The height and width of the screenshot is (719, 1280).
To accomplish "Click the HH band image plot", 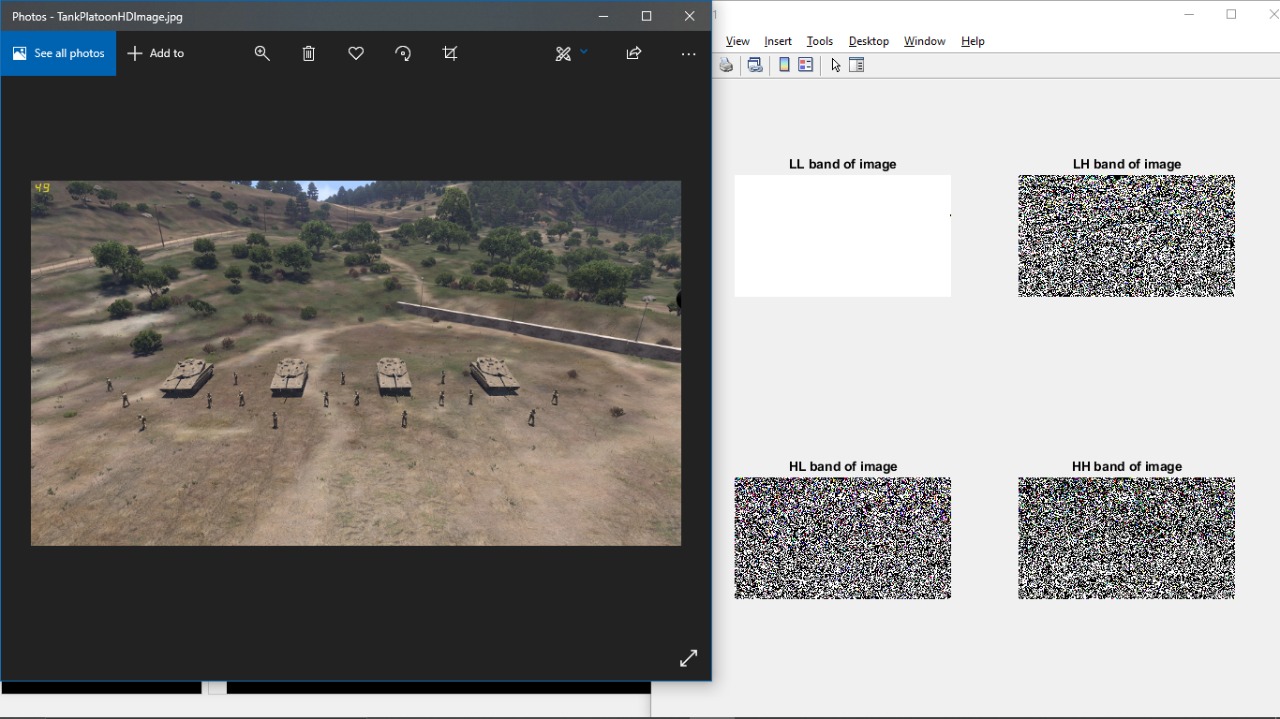I will click(x=1127, y=538).
